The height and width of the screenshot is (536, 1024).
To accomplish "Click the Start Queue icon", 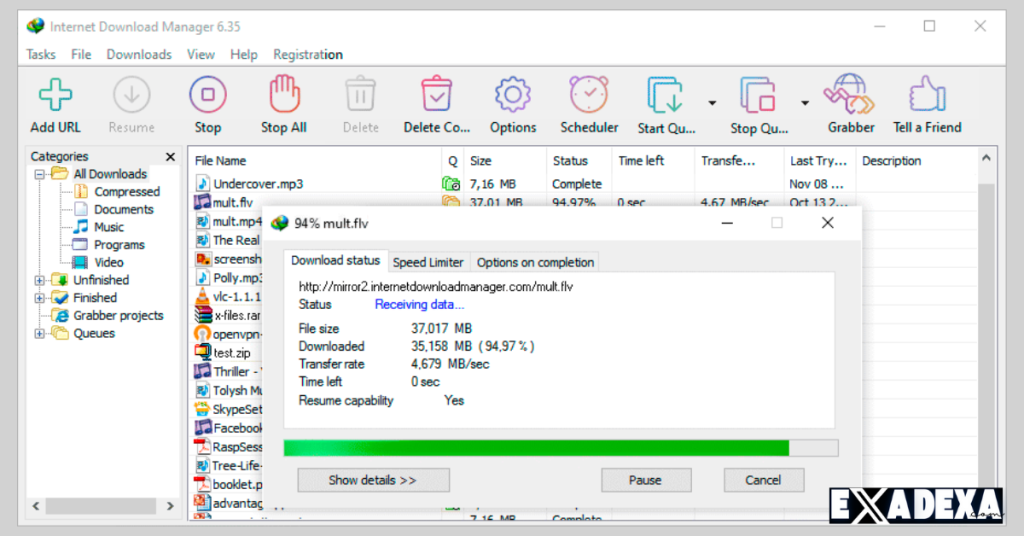I will click(665, 95).
